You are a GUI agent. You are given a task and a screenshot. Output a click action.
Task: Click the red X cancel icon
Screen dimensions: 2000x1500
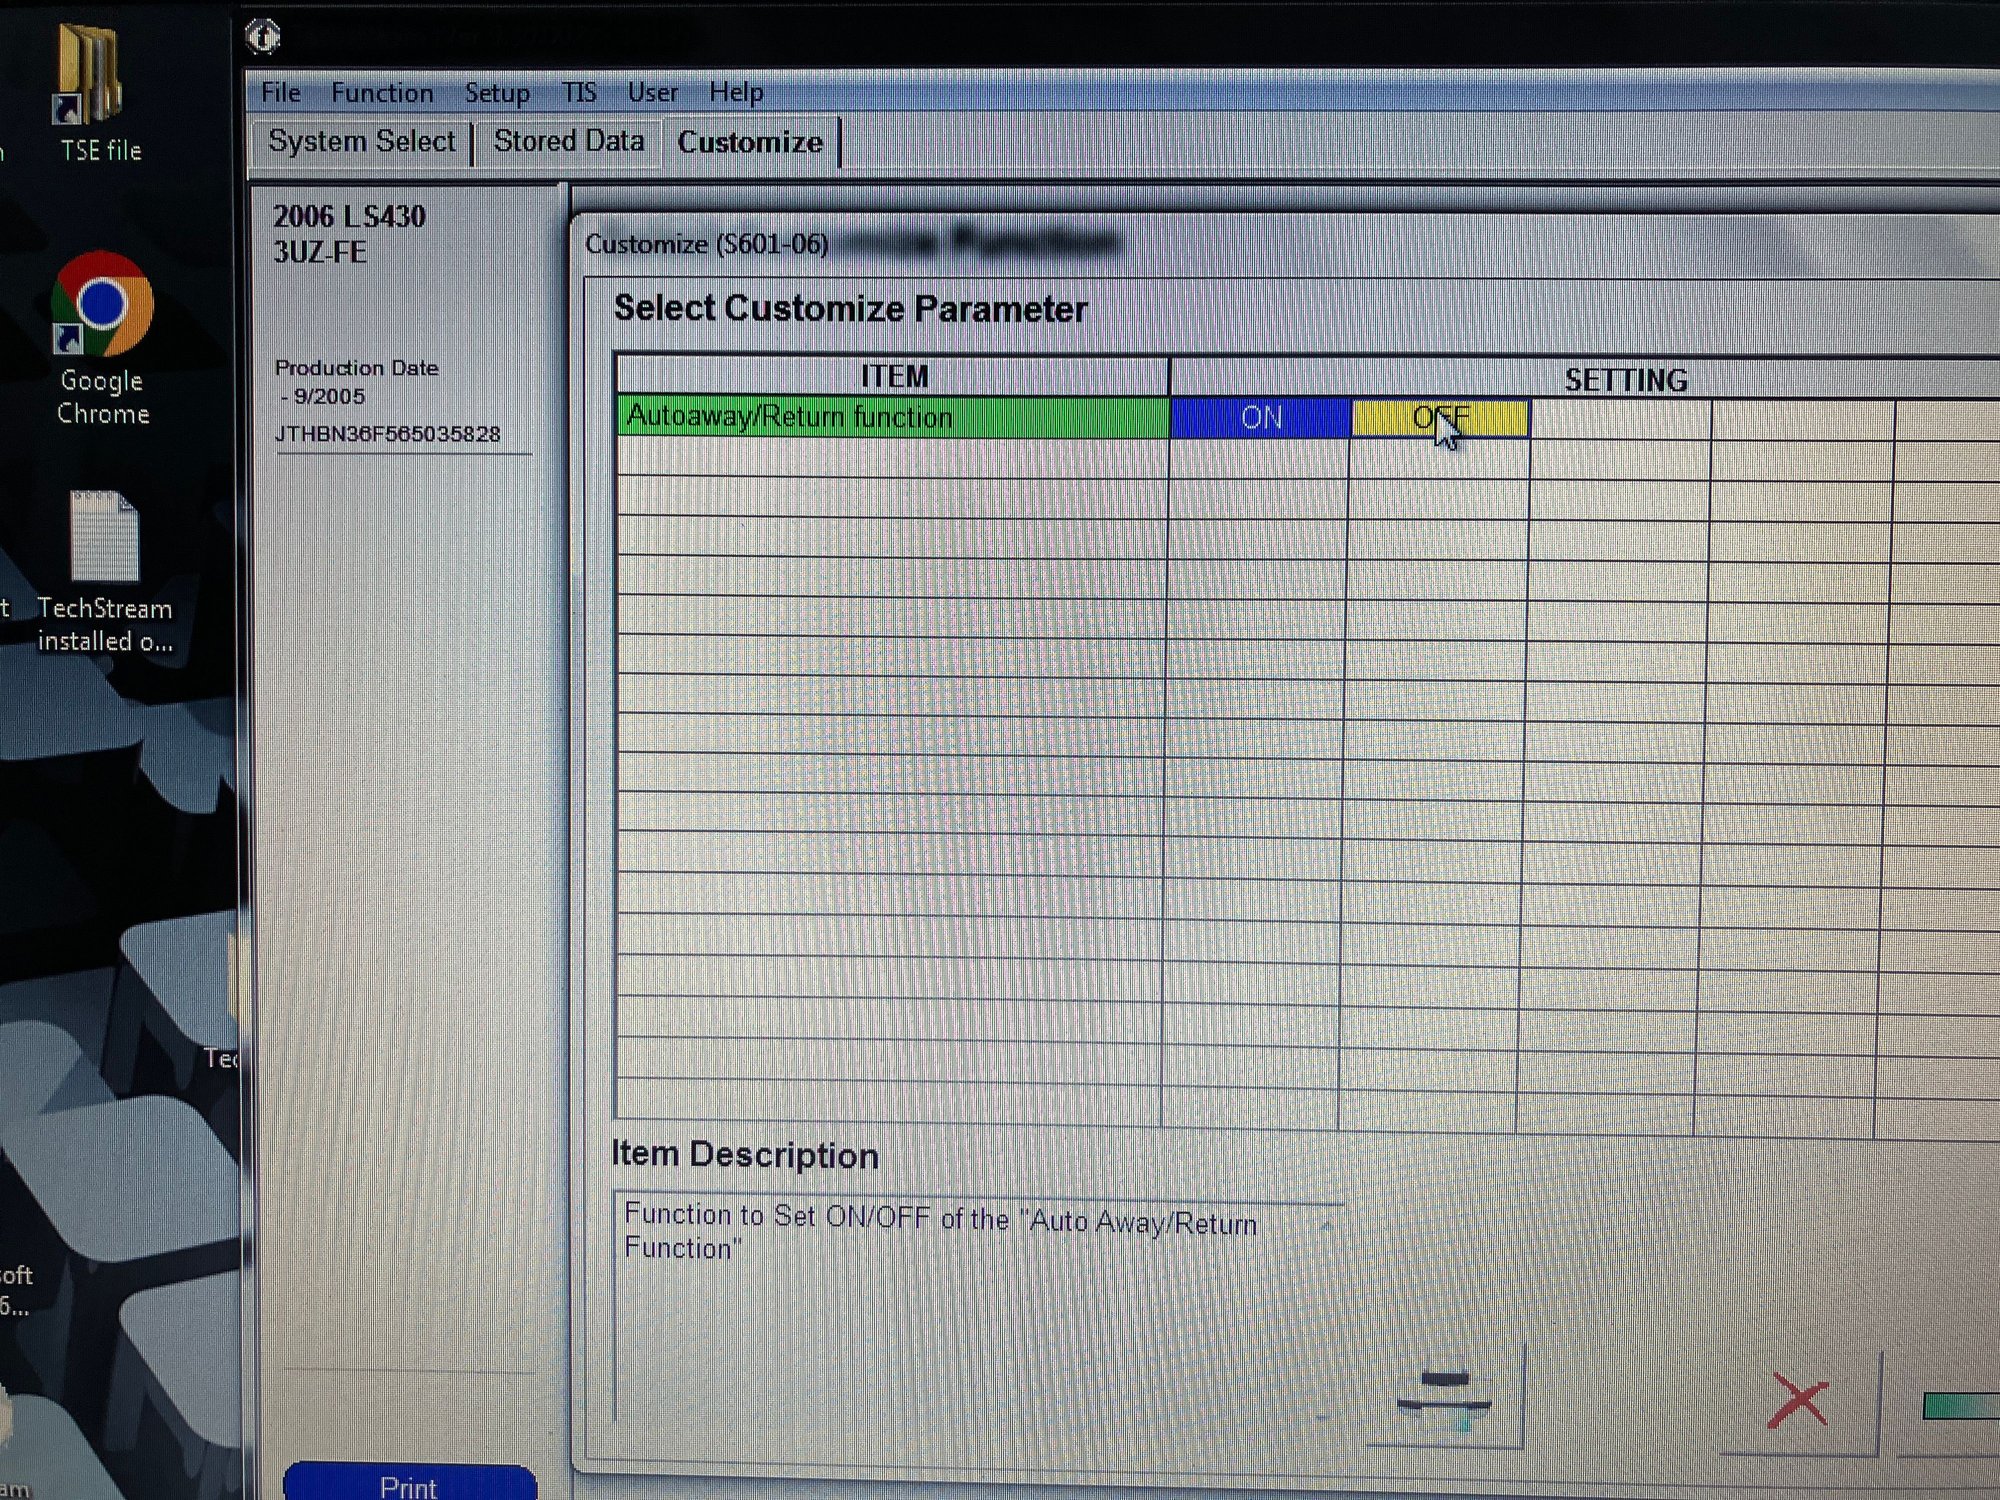[x=1799, y=1400]
